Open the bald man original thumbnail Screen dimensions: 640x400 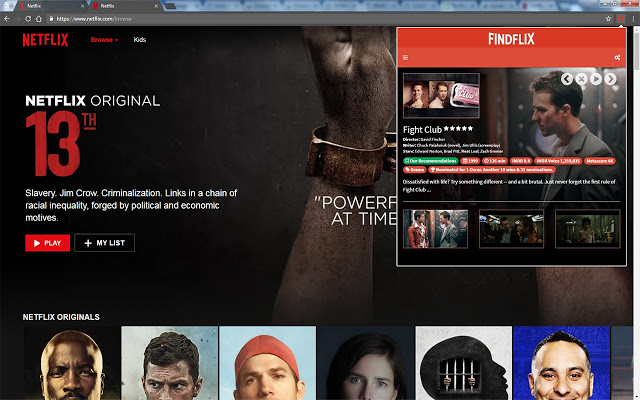pos(71,363)
